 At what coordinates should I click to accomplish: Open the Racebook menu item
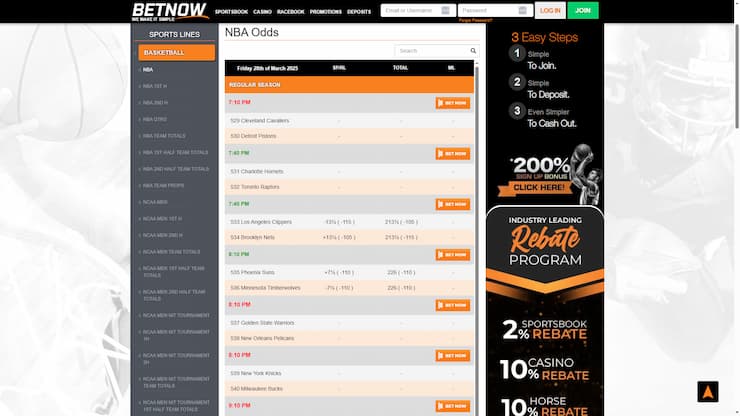[291, 12]
